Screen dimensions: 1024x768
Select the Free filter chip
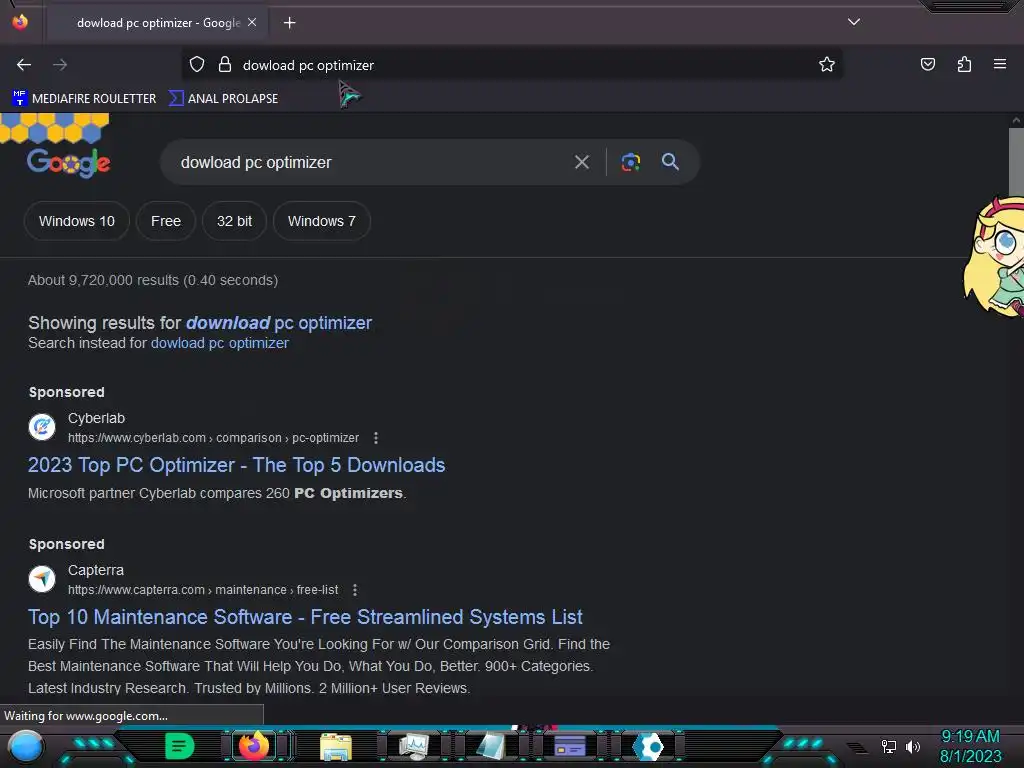point(166,221)
